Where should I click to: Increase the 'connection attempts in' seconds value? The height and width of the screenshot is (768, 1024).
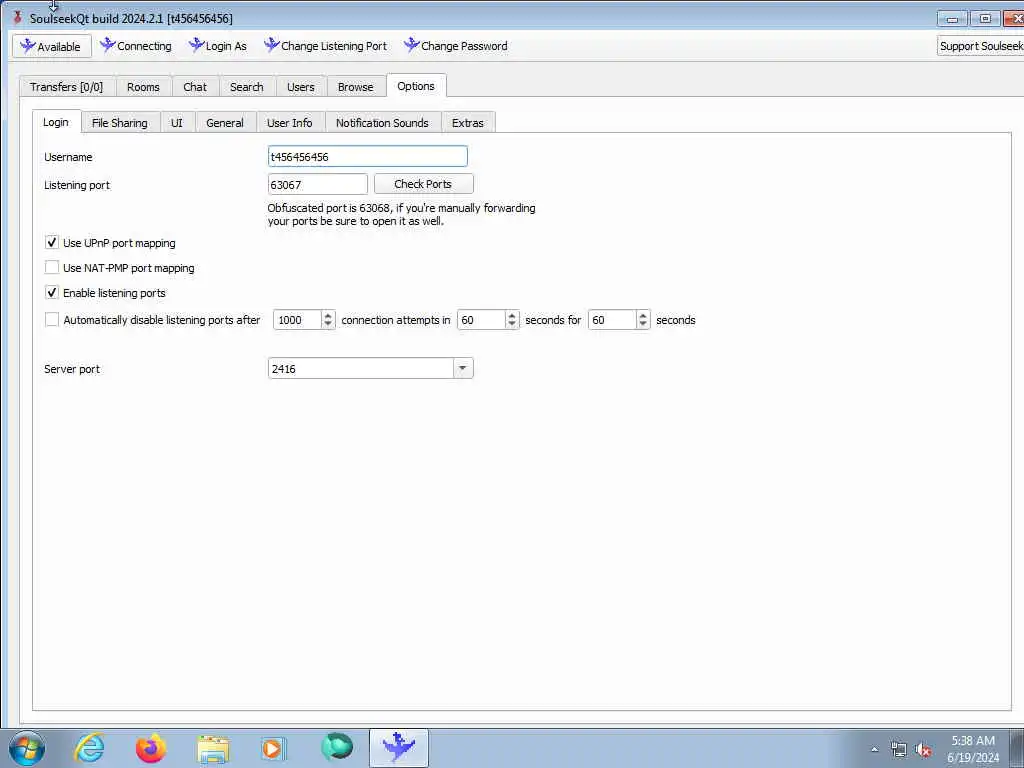point(512,315)
